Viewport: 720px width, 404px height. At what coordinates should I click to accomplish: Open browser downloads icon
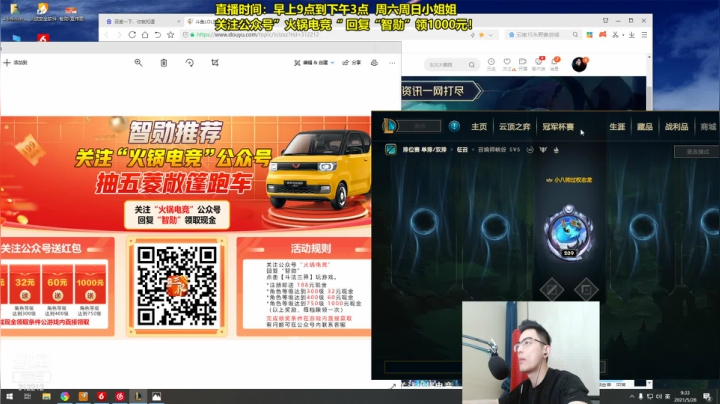pos(632,35)
